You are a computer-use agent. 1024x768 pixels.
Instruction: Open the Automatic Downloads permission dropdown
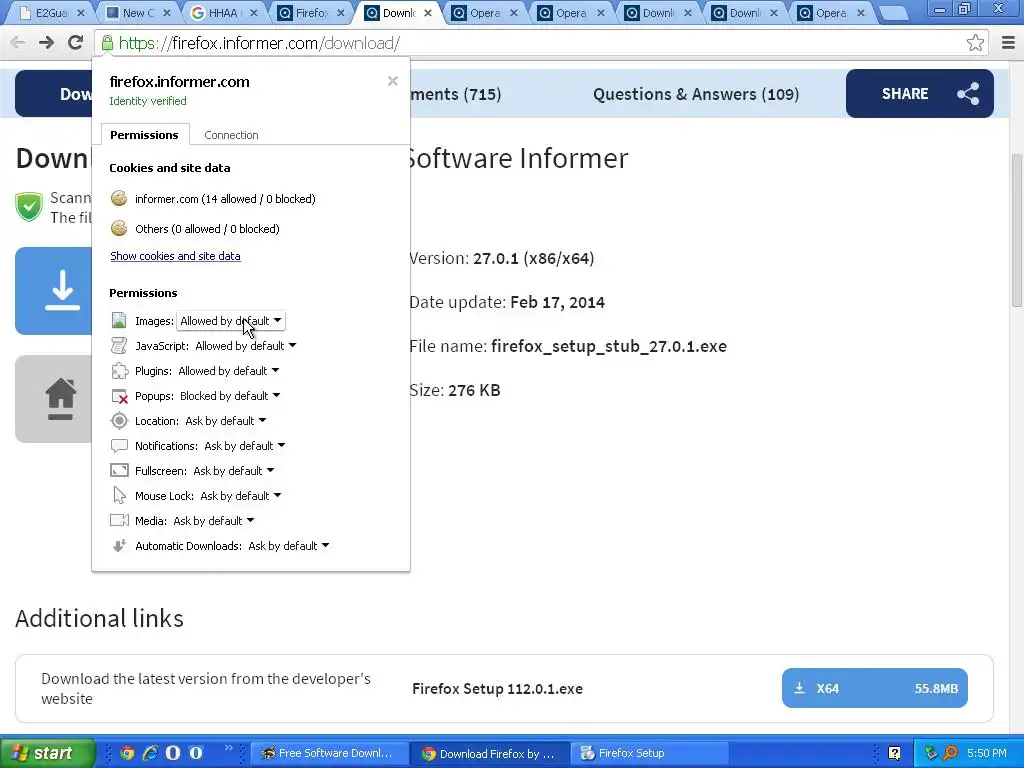(x=289, y=546)
